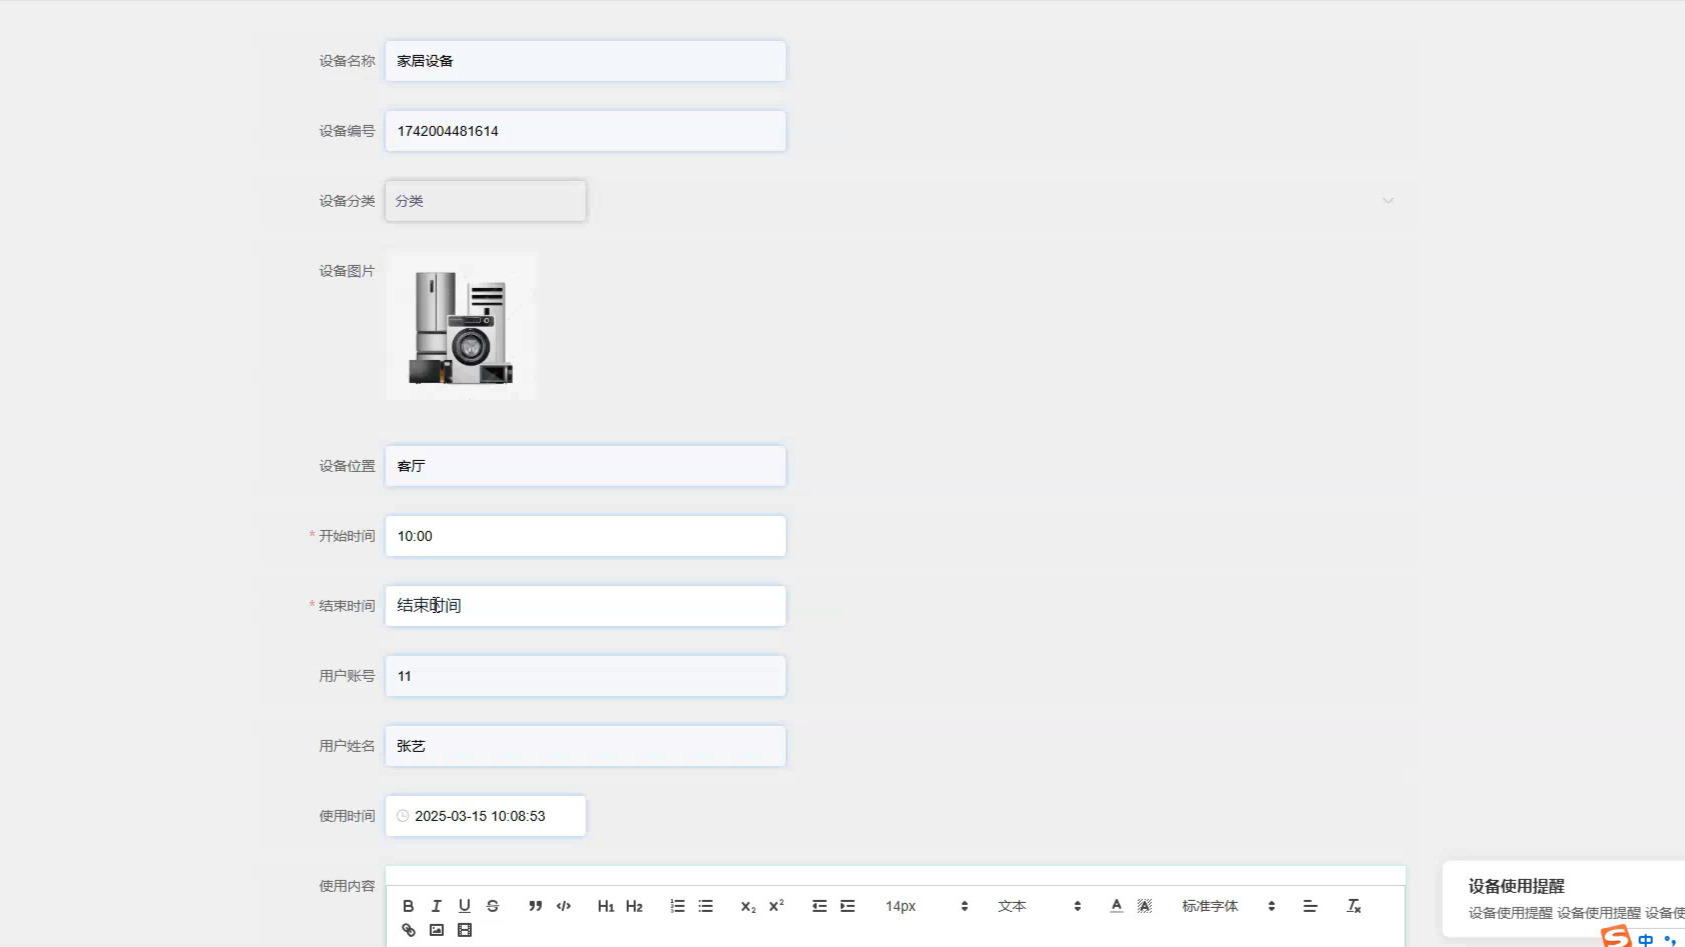Apply strikethrough formatting to text

click(492, 906)
